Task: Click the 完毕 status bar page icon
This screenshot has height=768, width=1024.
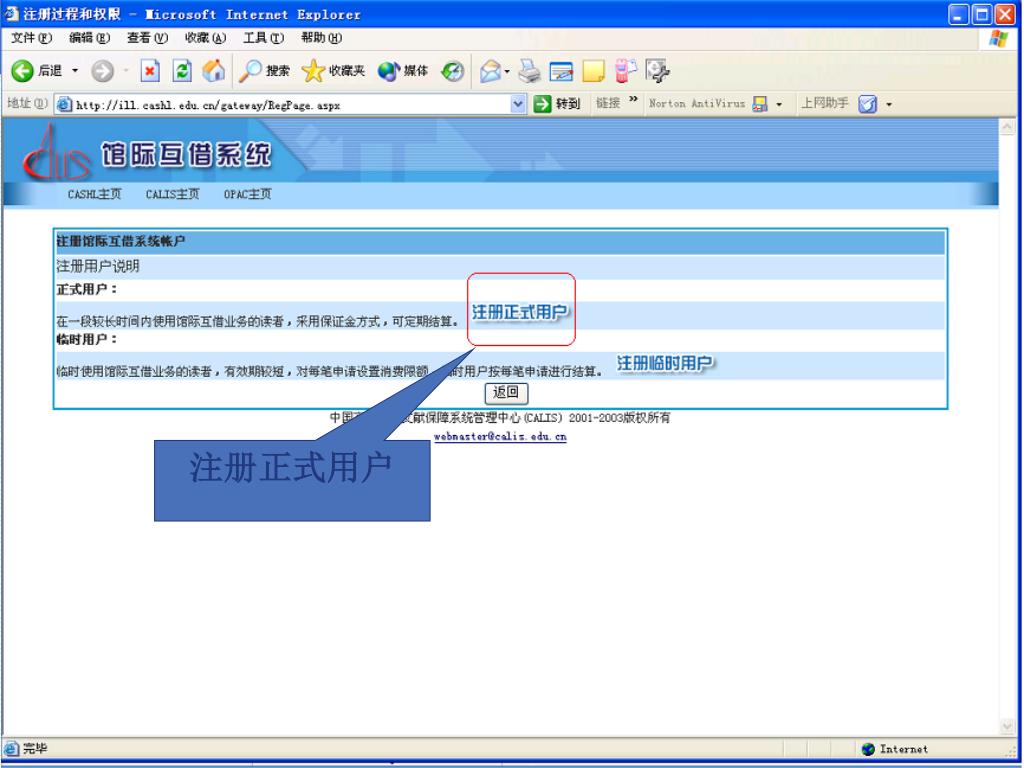Action: tap(12, 748)
